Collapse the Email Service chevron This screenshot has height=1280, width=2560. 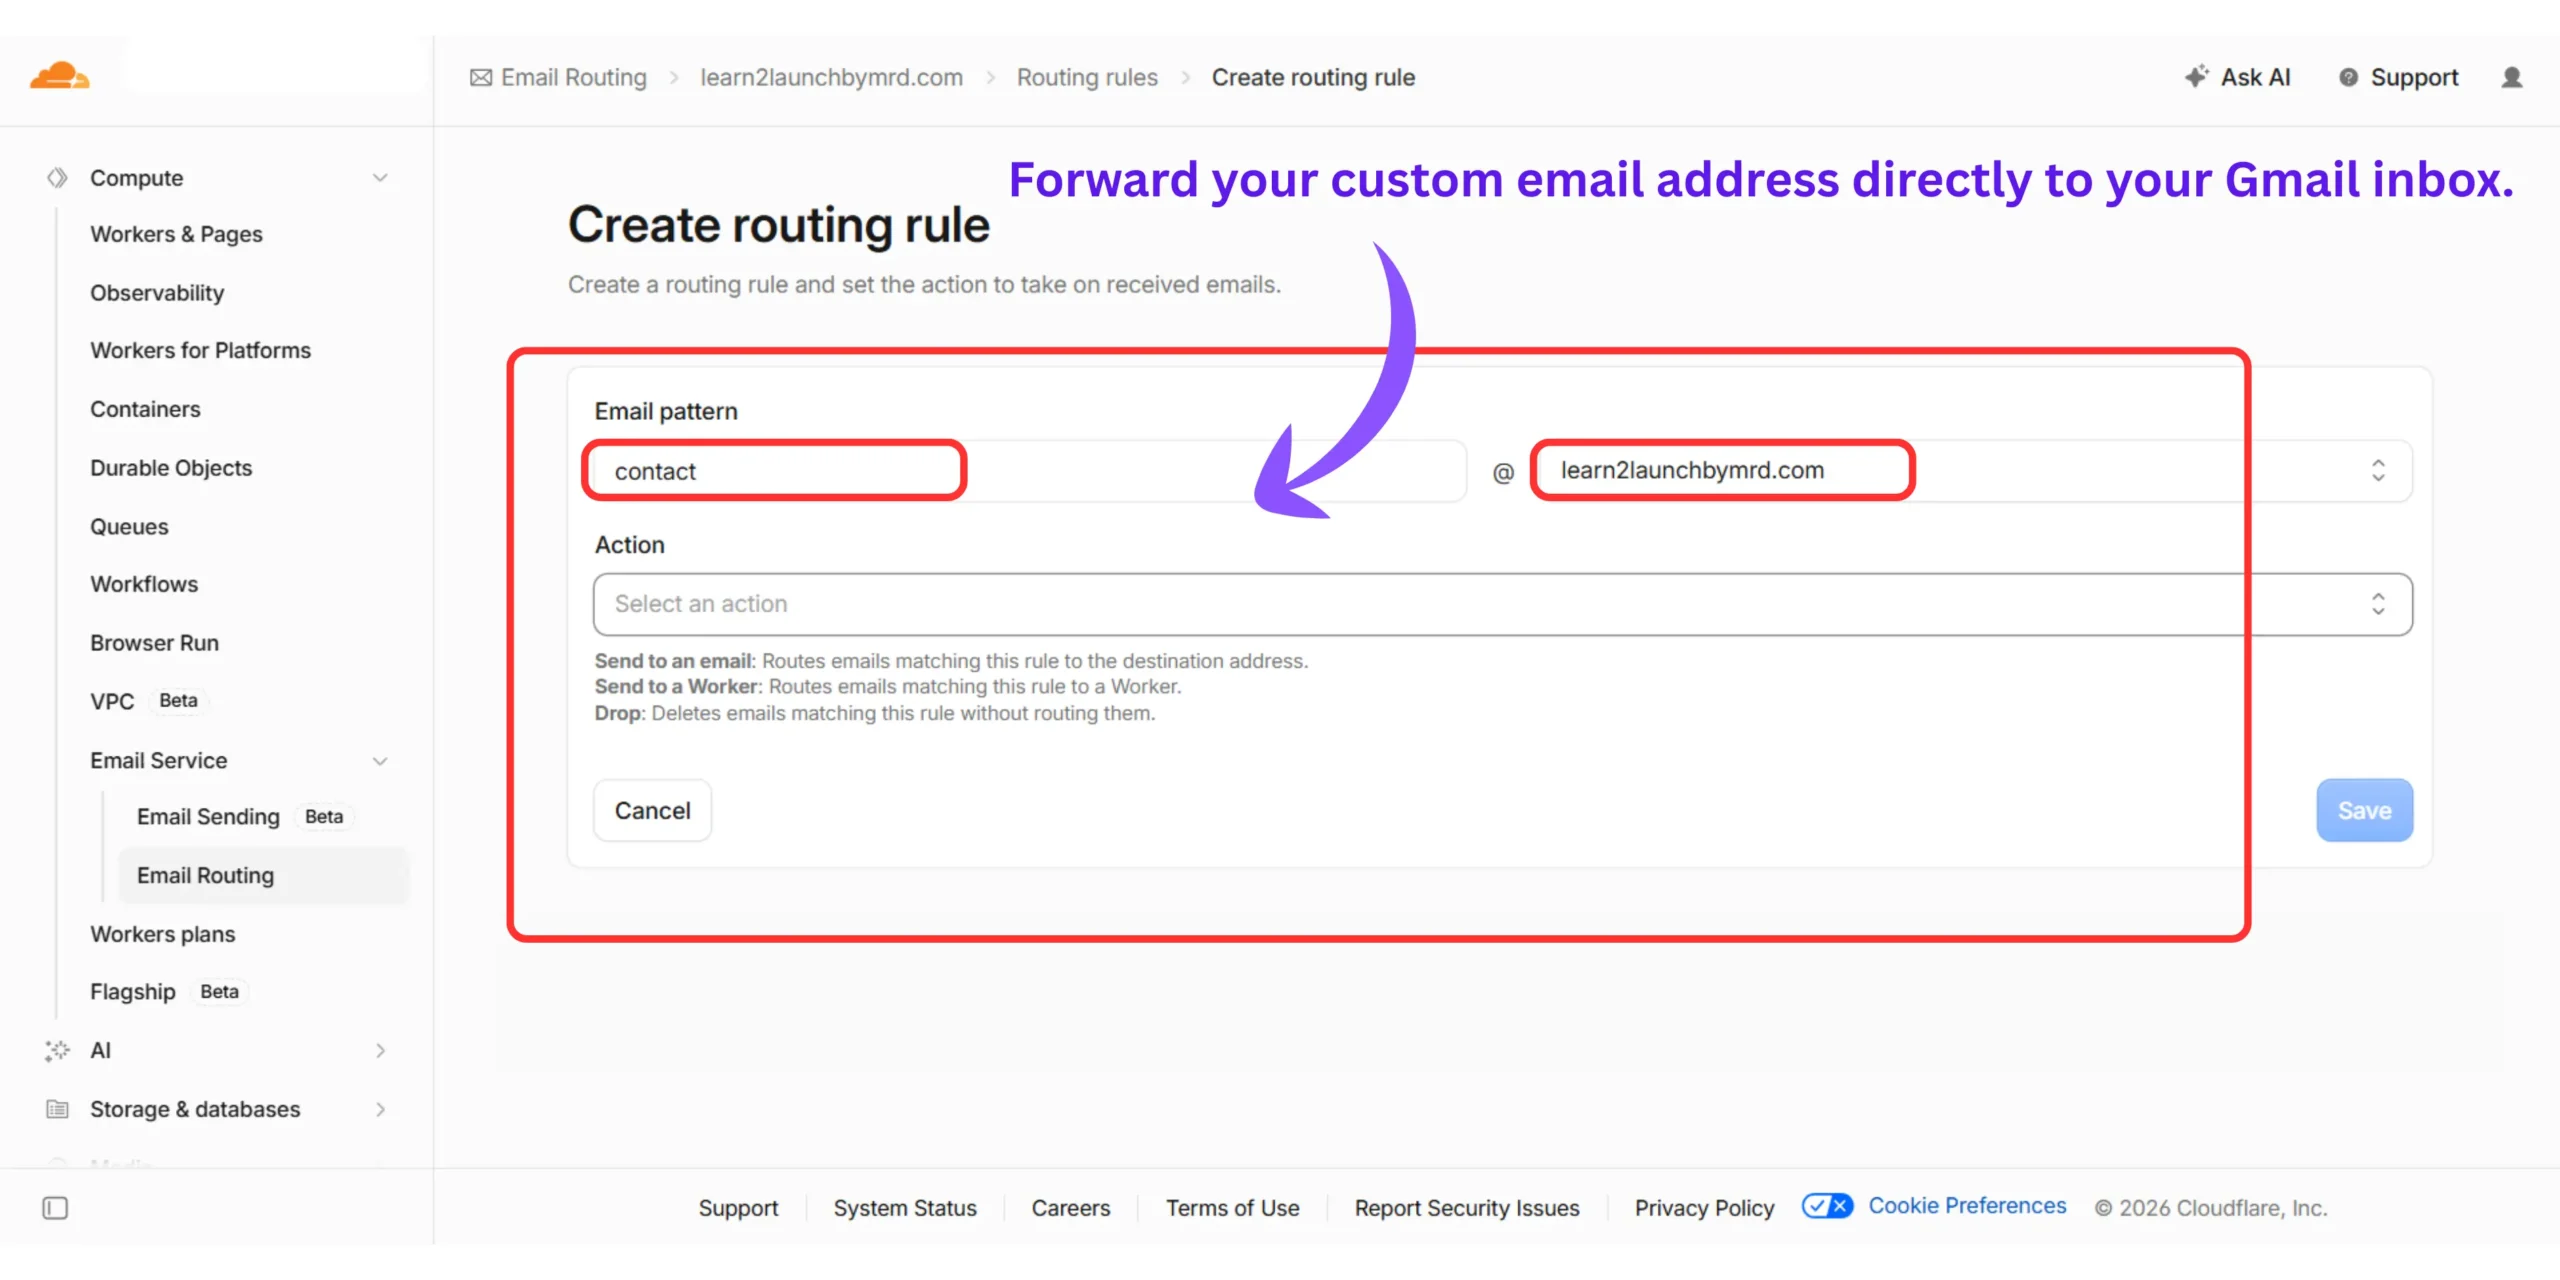(x=380, y=761)
